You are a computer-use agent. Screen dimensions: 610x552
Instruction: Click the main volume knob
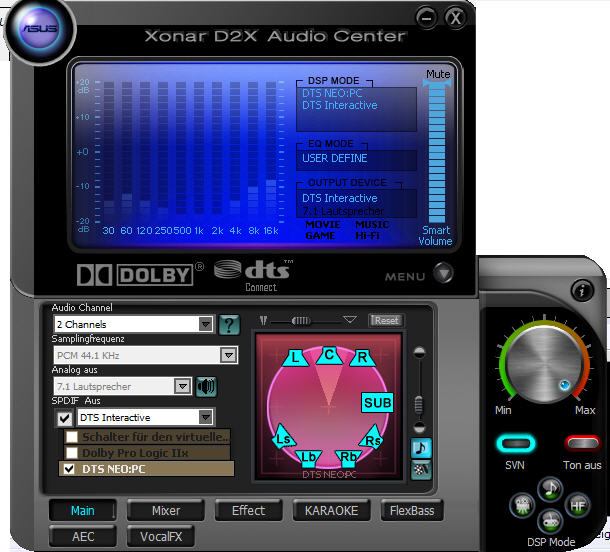[544, 364]
